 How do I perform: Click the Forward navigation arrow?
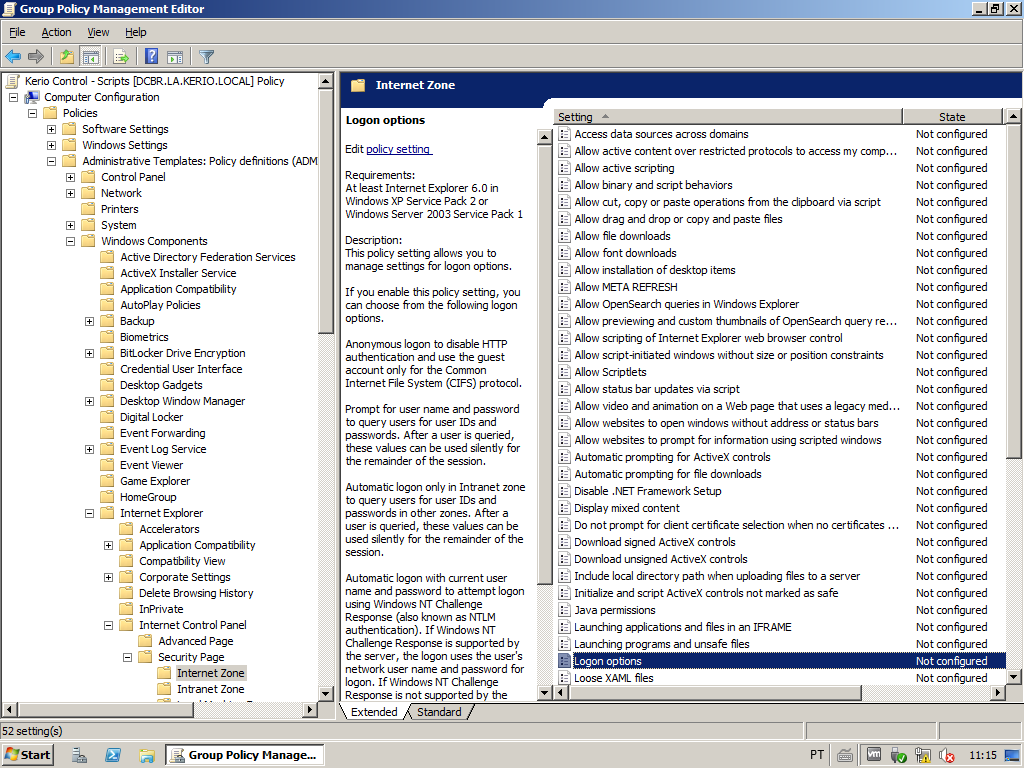click(35, 56)
